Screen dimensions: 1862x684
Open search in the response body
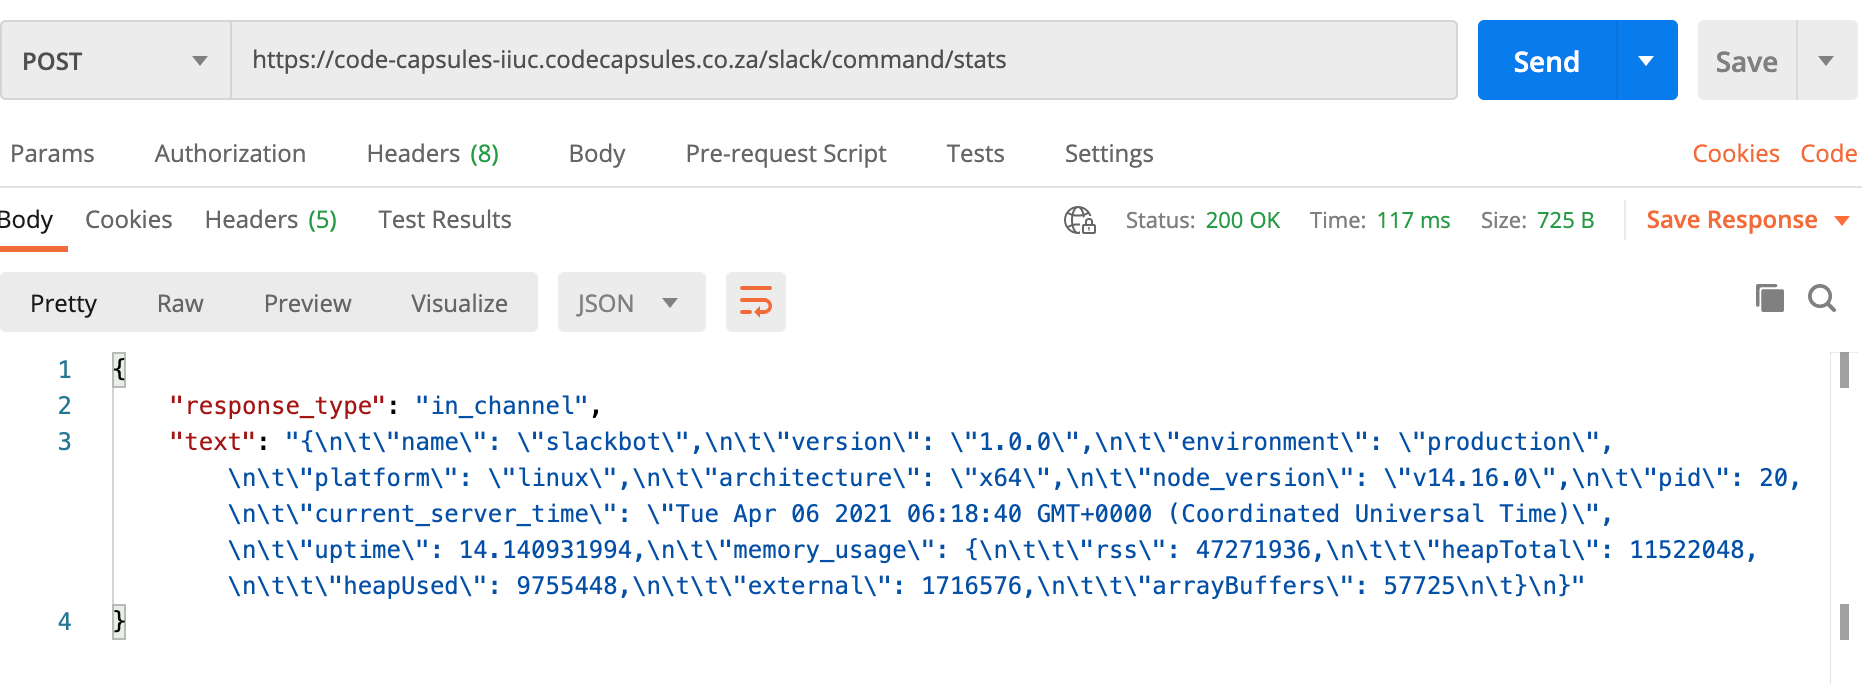(1821, 298)
